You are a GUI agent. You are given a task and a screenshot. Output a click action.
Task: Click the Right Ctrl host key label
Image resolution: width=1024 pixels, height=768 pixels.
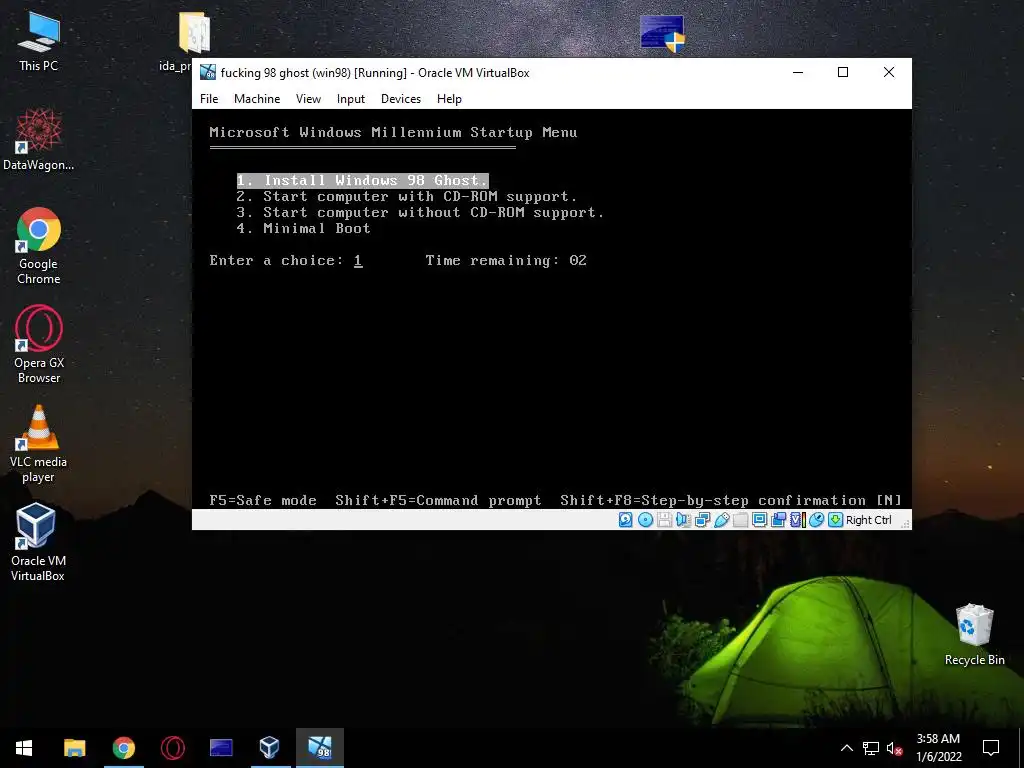tap(869, 520)
